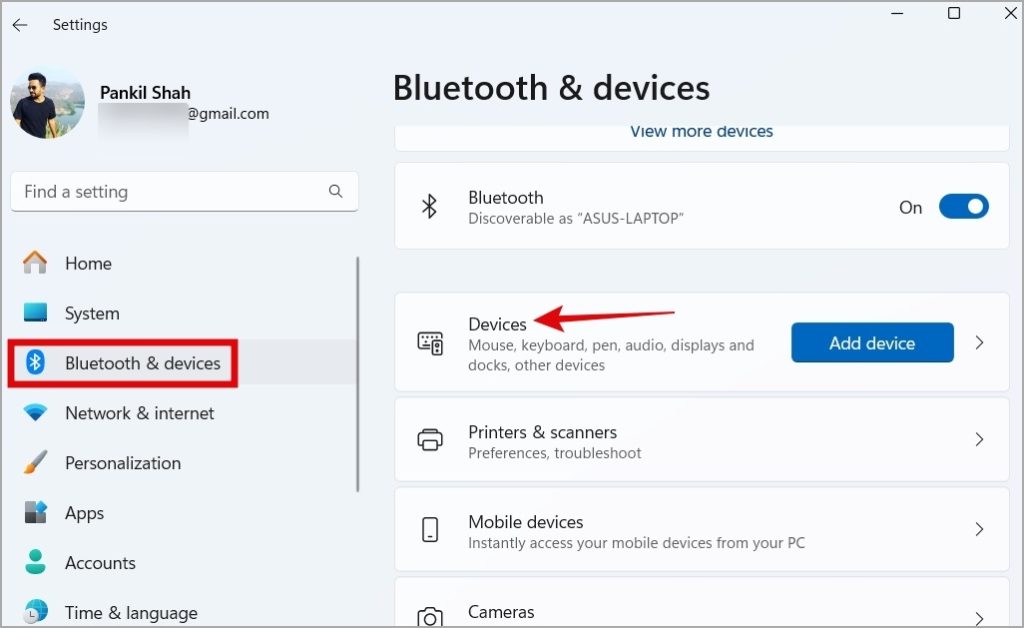Turn off the Bluetooth toggle switch

963,207
